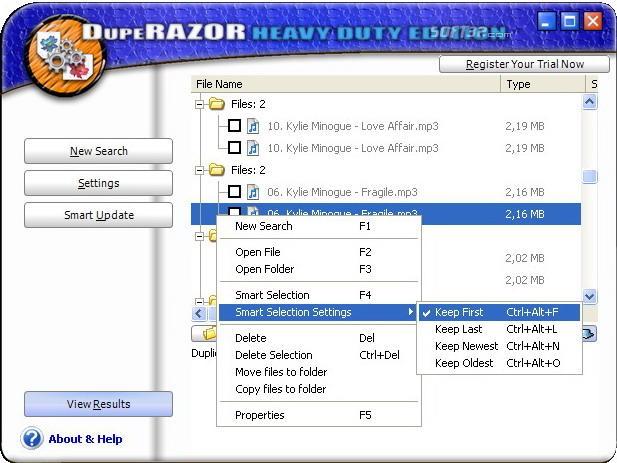Collapse the second Files: 2 group
The image size is (617, 463).
[x=200, y=170]
